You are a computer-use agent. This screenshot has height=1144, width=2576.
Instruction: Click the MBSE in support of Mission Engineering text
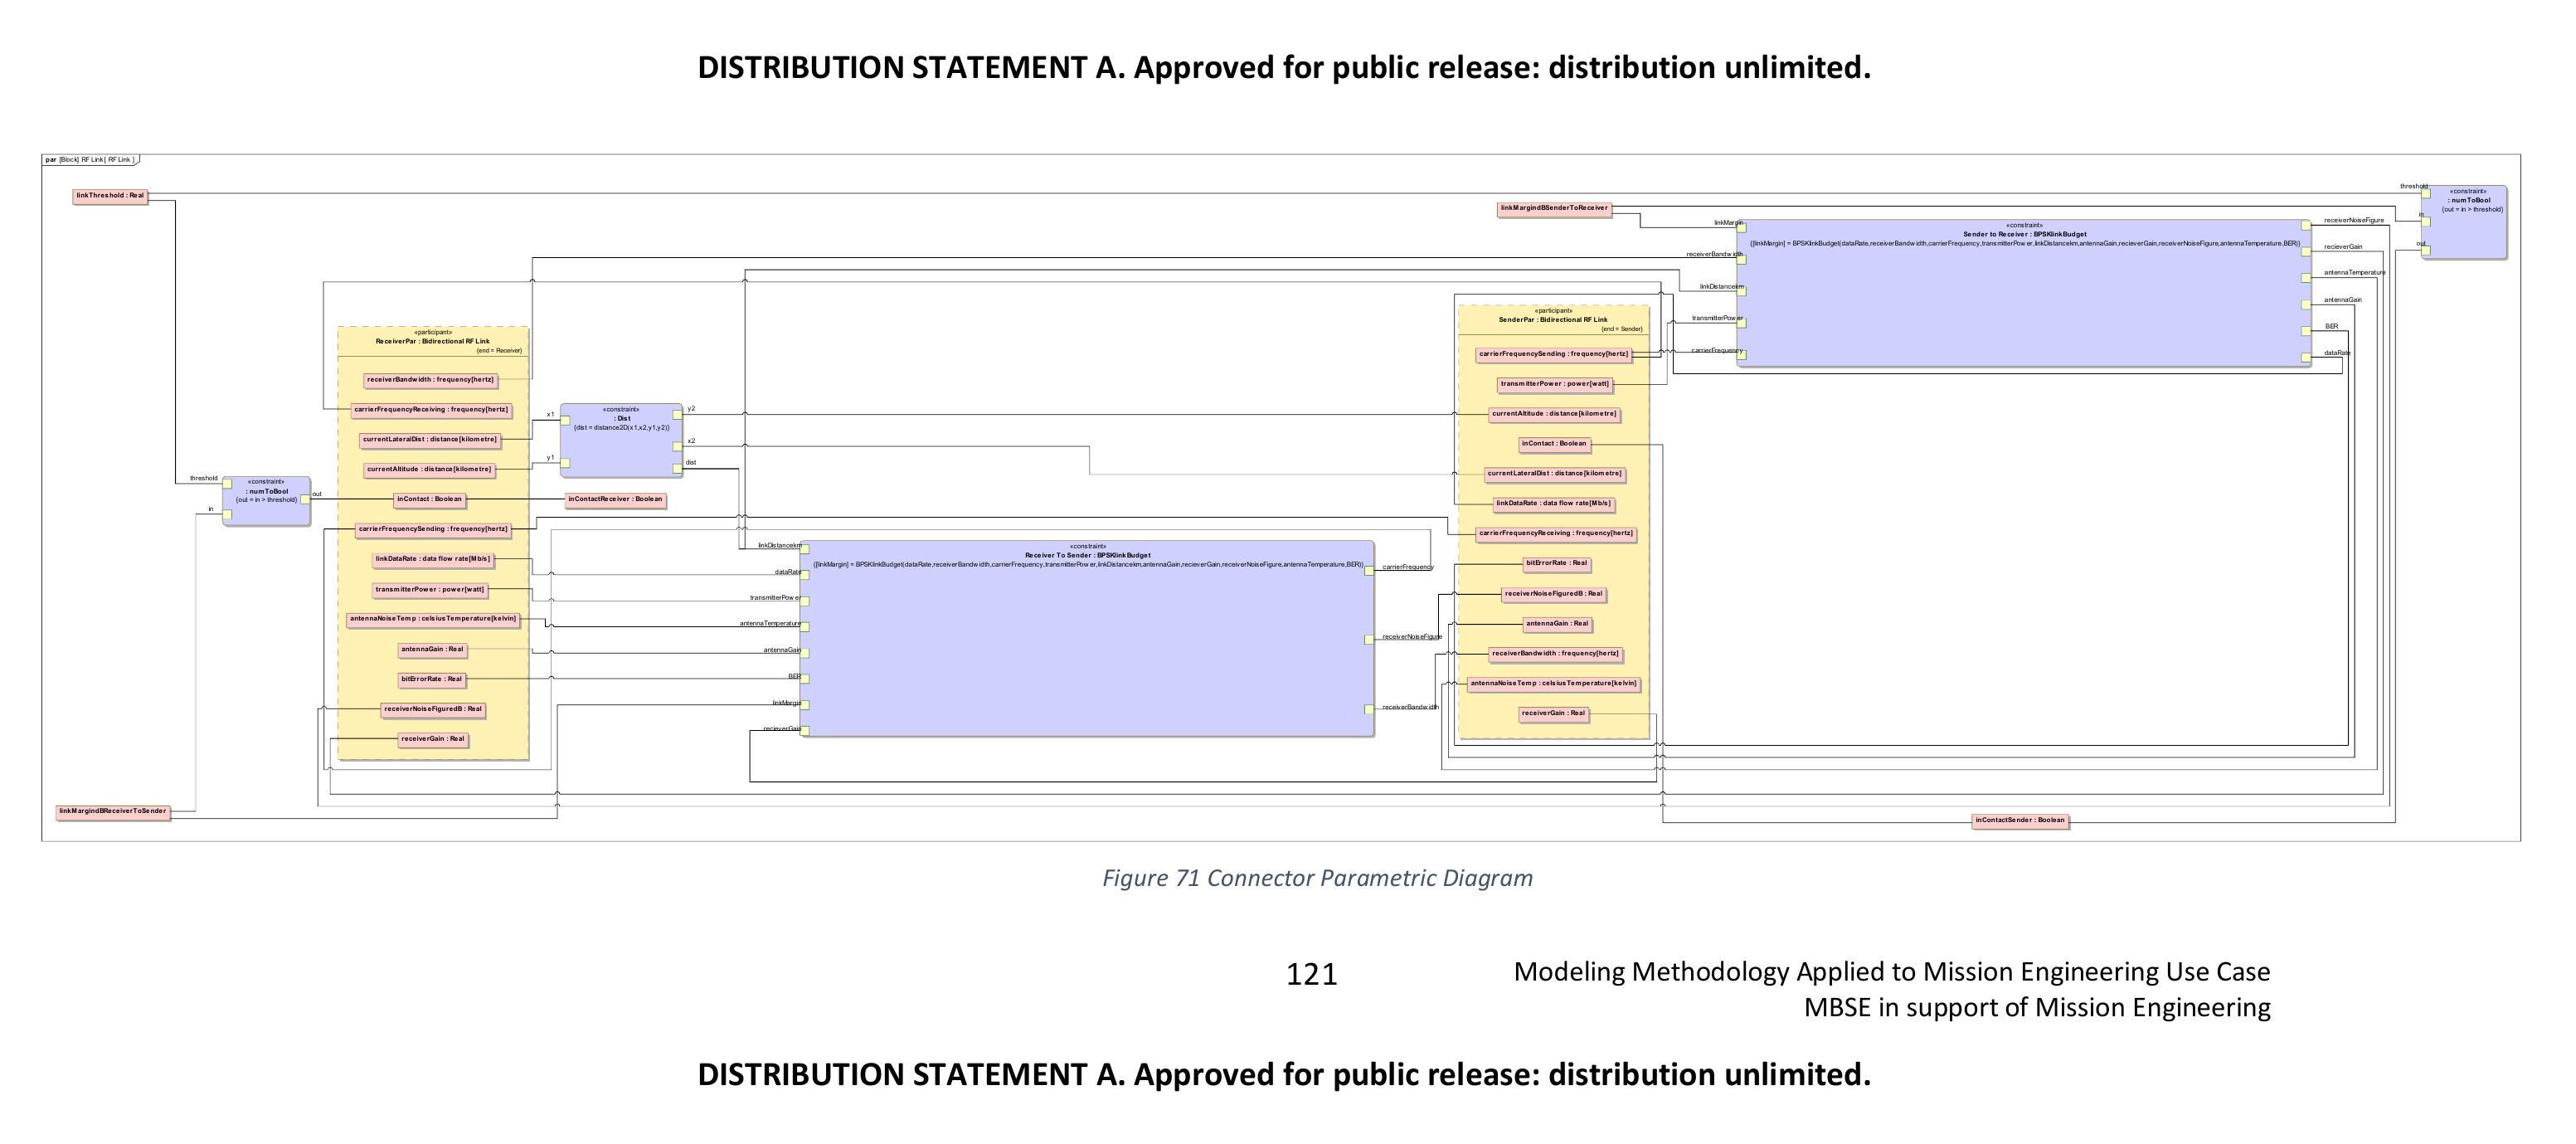pos(2036,1007)
